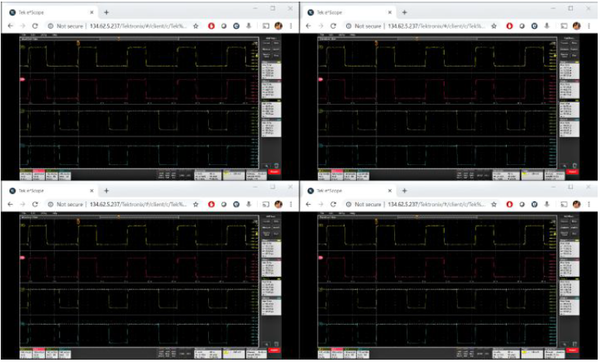Select the Tek e*Scope tab in upper-right window
The height and width of the screenshot is (362, 600).
click(350, 12)
